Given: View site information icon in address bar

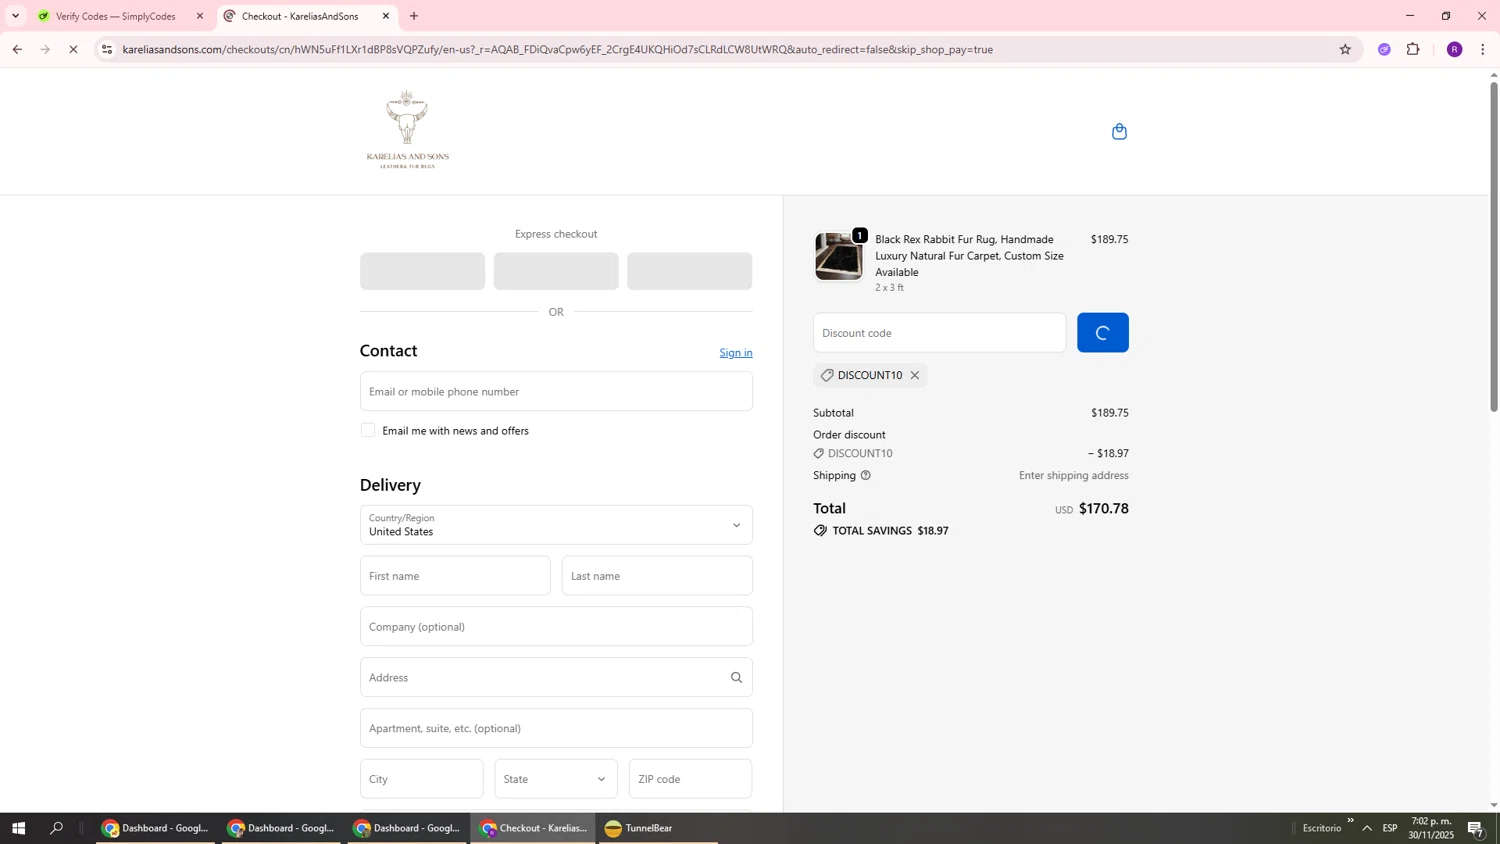Looking at the screenshot, I should pyautogui.click(x=107, y=49).
